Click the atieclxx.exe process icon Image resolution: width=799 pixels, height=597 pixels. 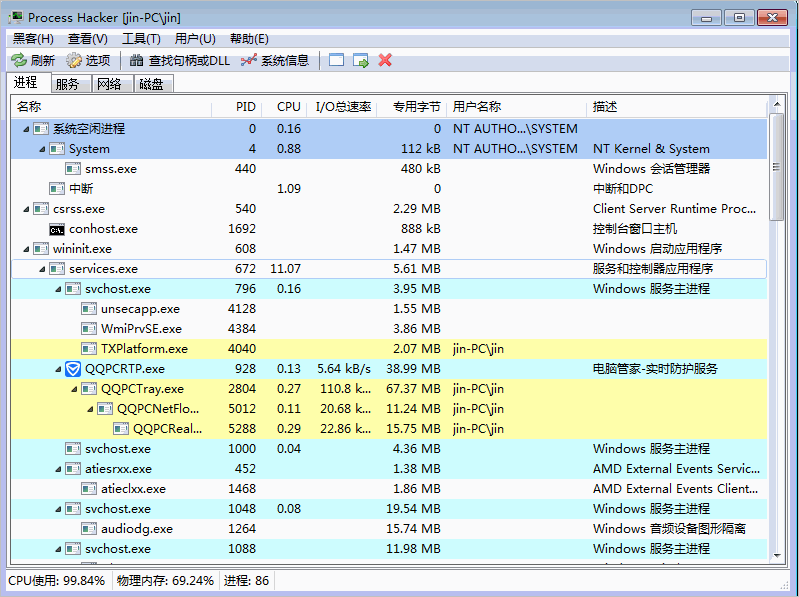(x=89, y=489)
